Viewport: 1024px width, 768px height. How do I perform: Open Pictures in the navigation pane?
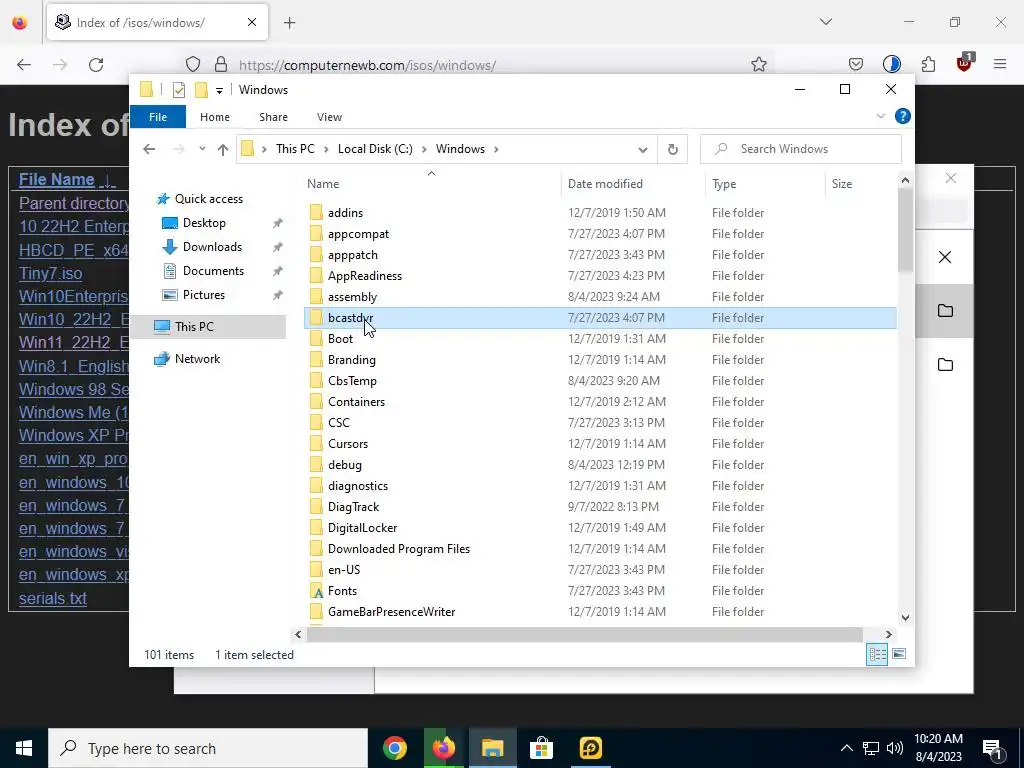(204, 295)
